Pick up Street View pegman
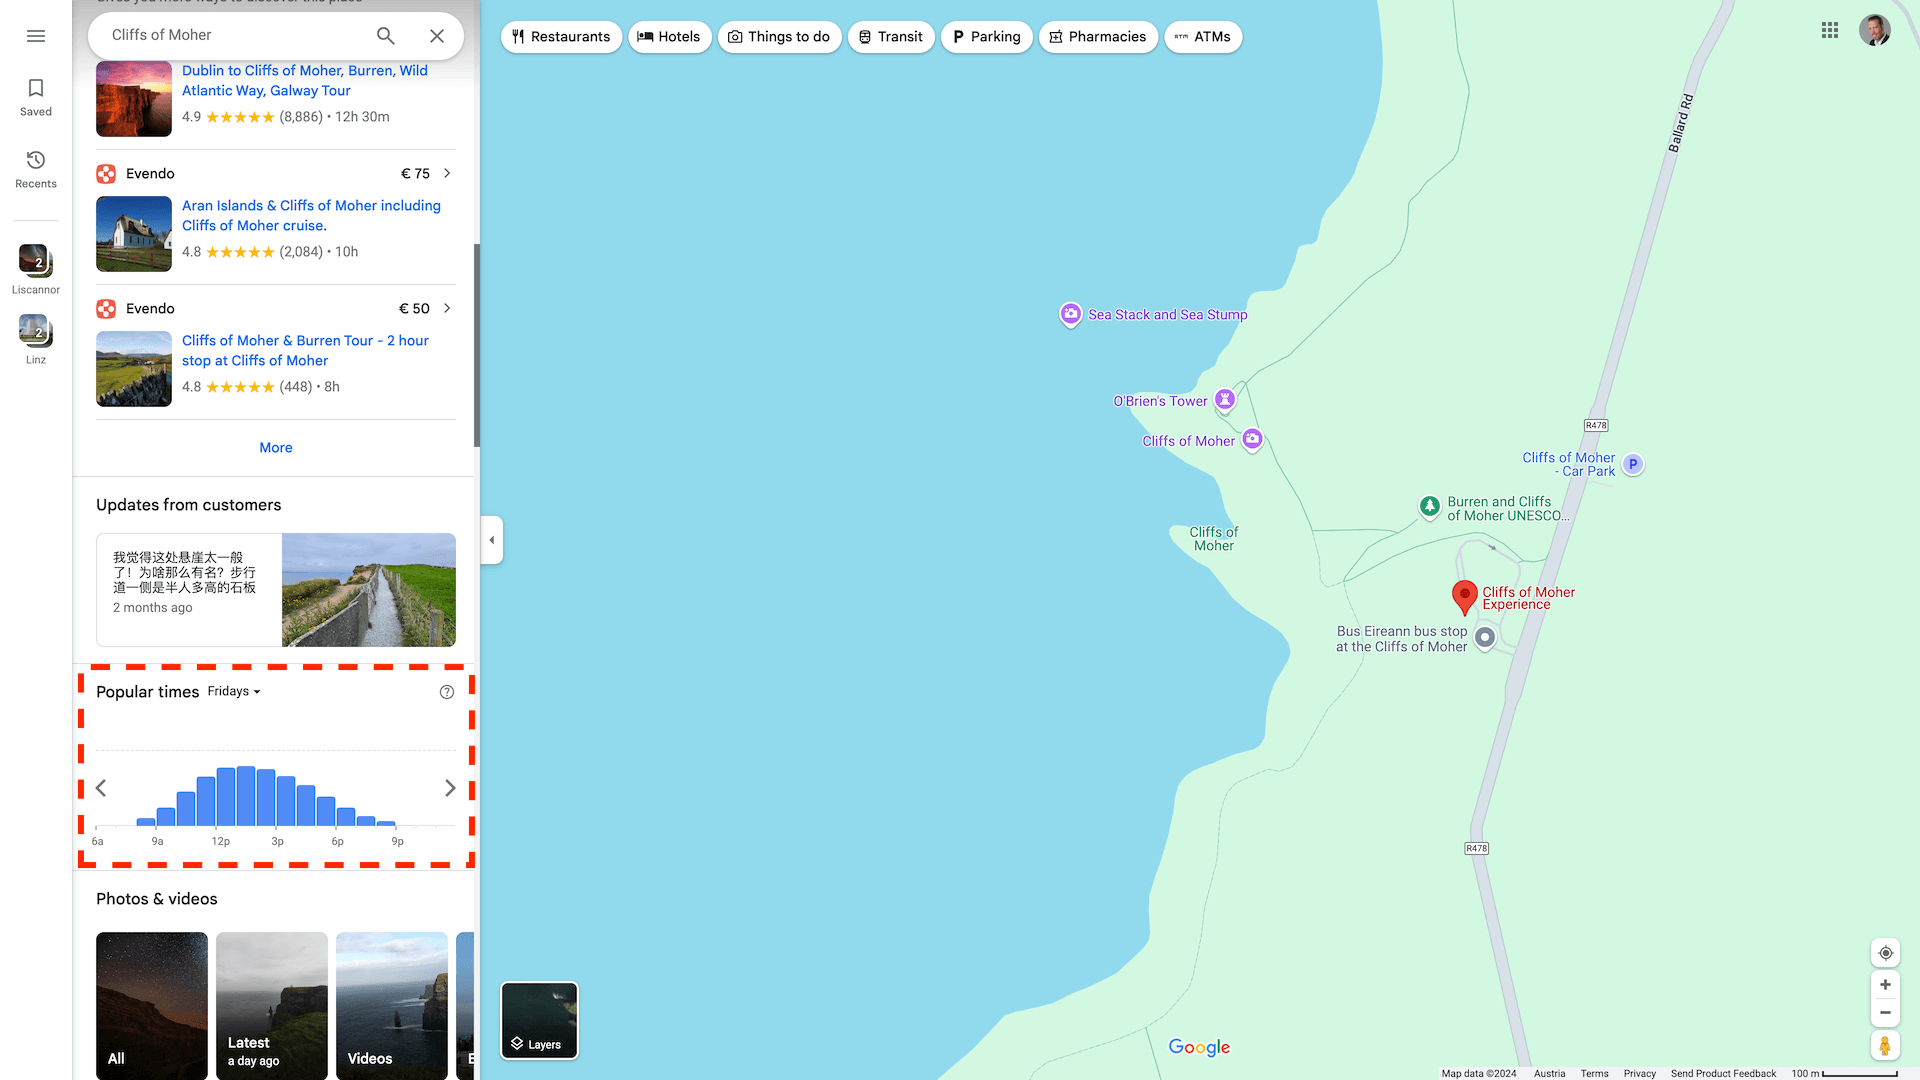This screenshot has height=1080, width=1920. (1885, 1046)
